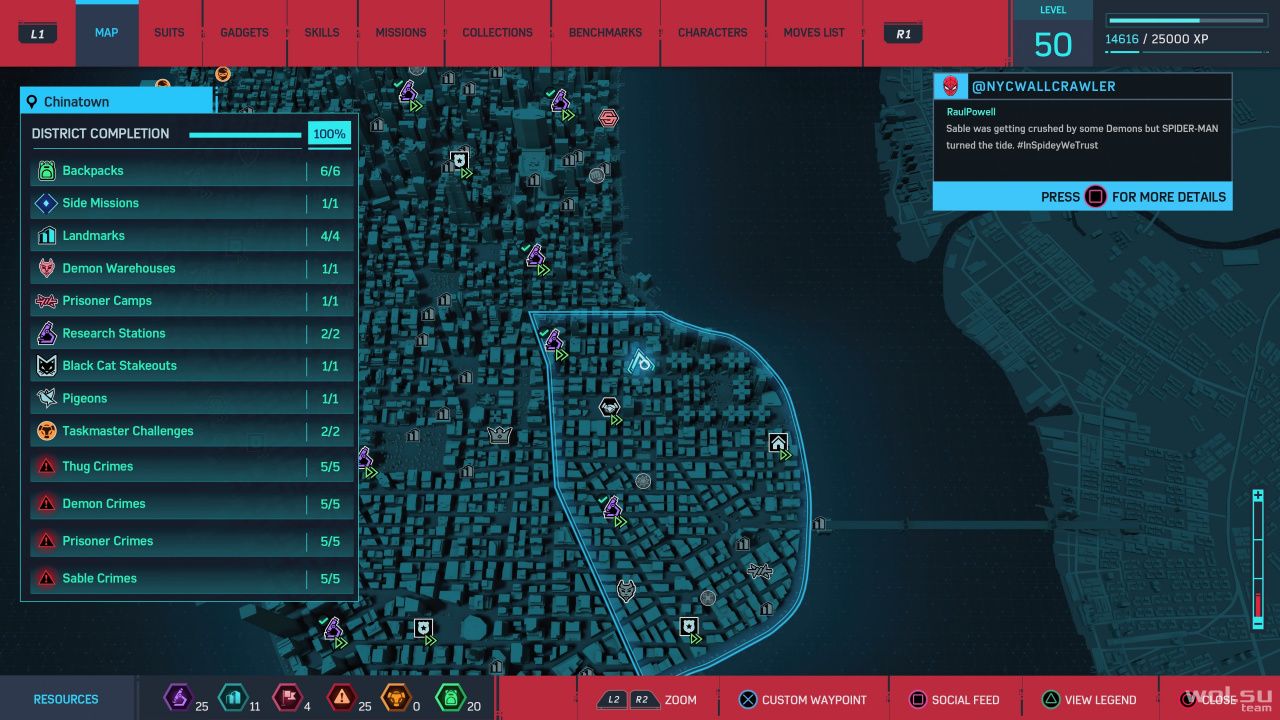Open the Social Feed button

tap(954, 700)
